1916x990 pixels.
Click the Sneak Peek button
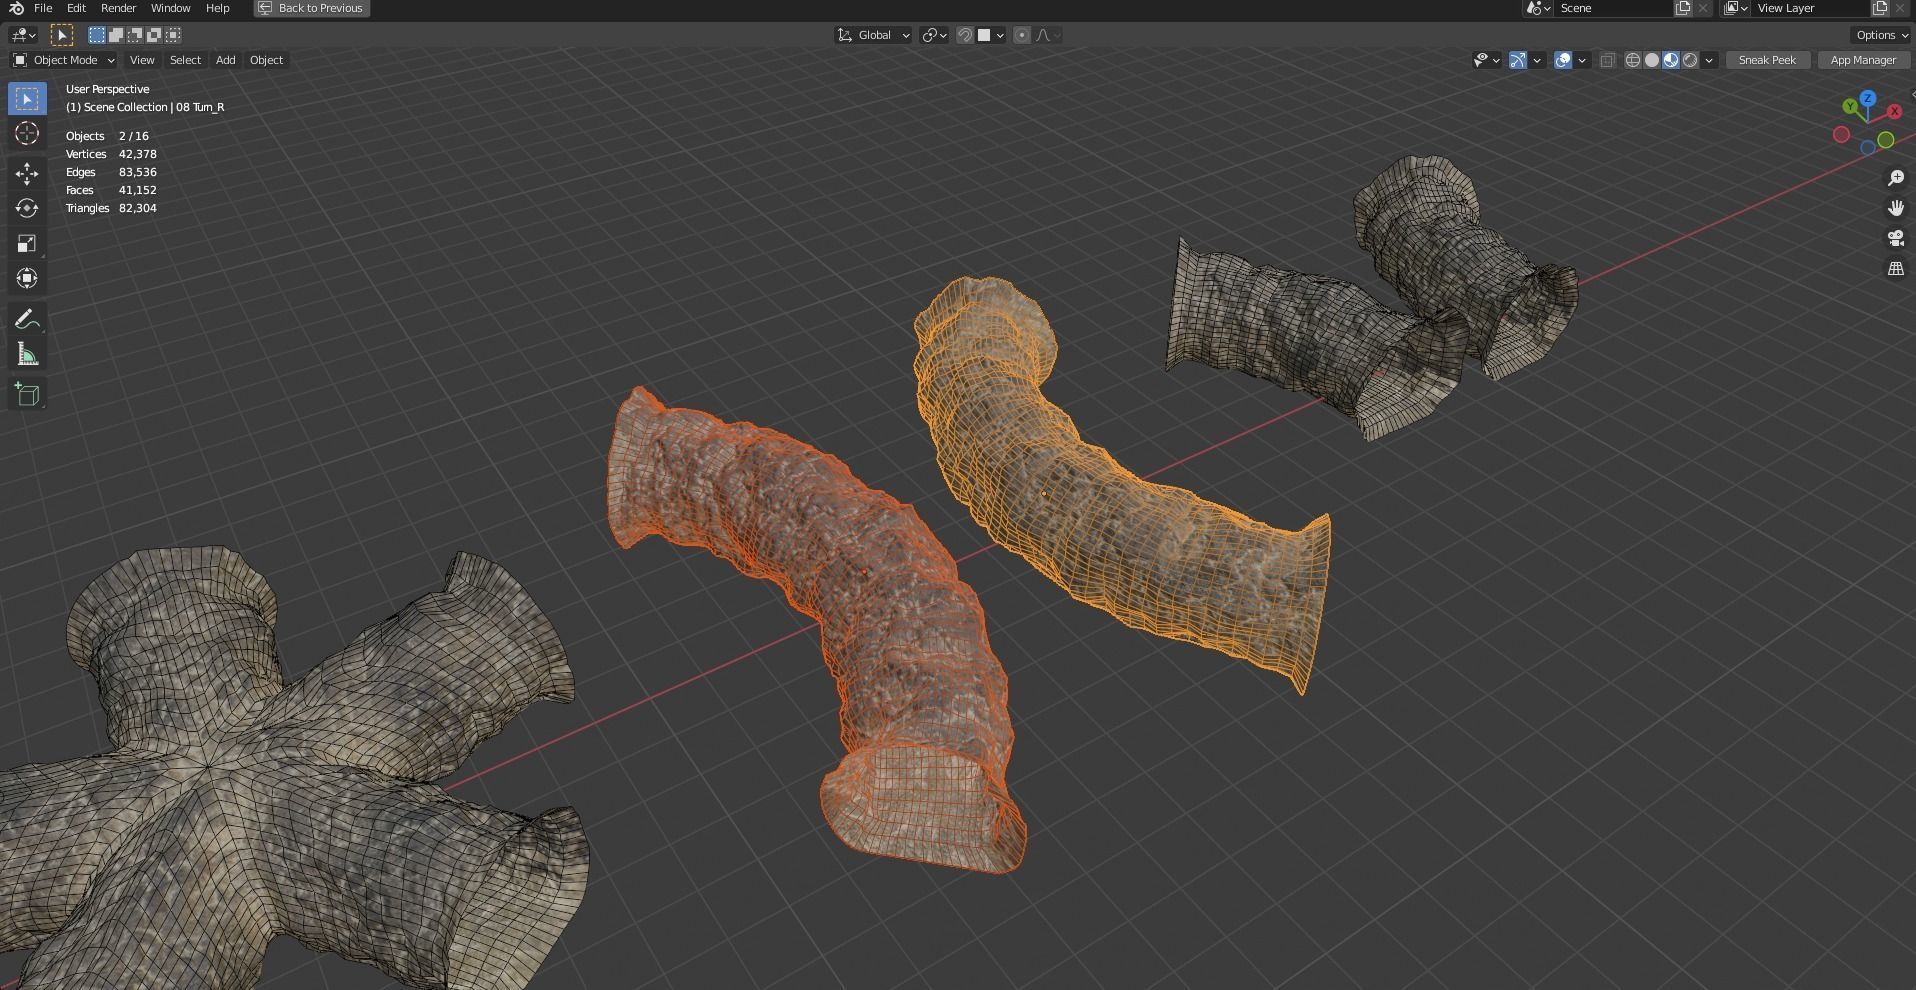point(1767,60)
